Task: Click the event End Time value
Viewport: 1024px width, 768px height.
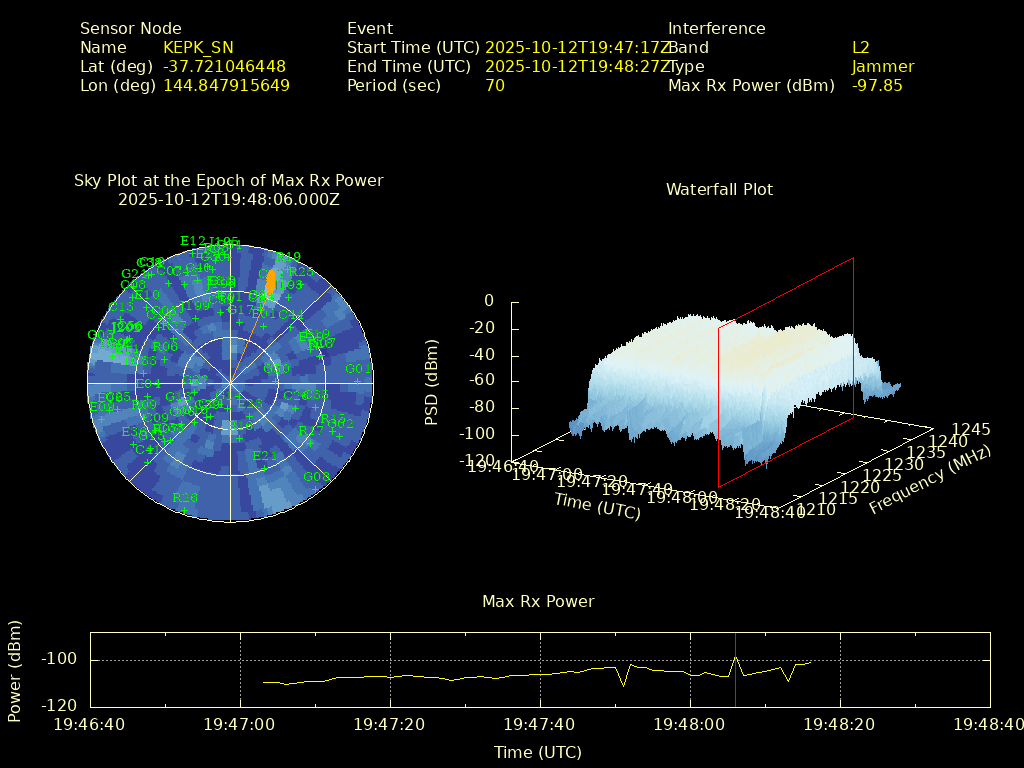Action: [578, 67]
